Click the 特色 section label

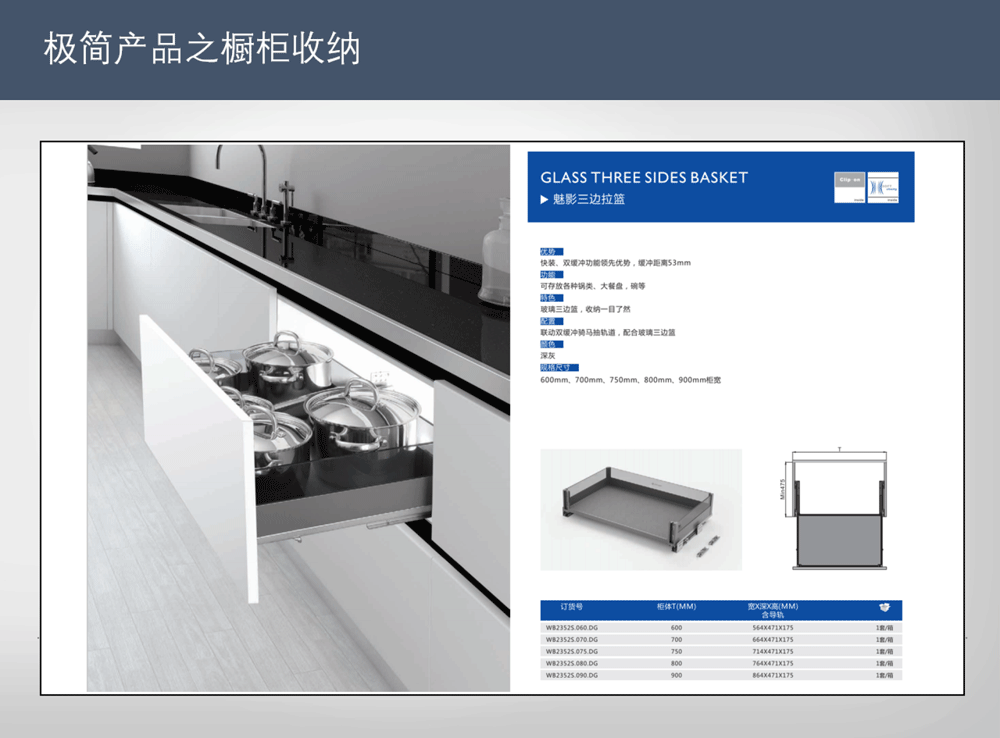click(551, 298)
